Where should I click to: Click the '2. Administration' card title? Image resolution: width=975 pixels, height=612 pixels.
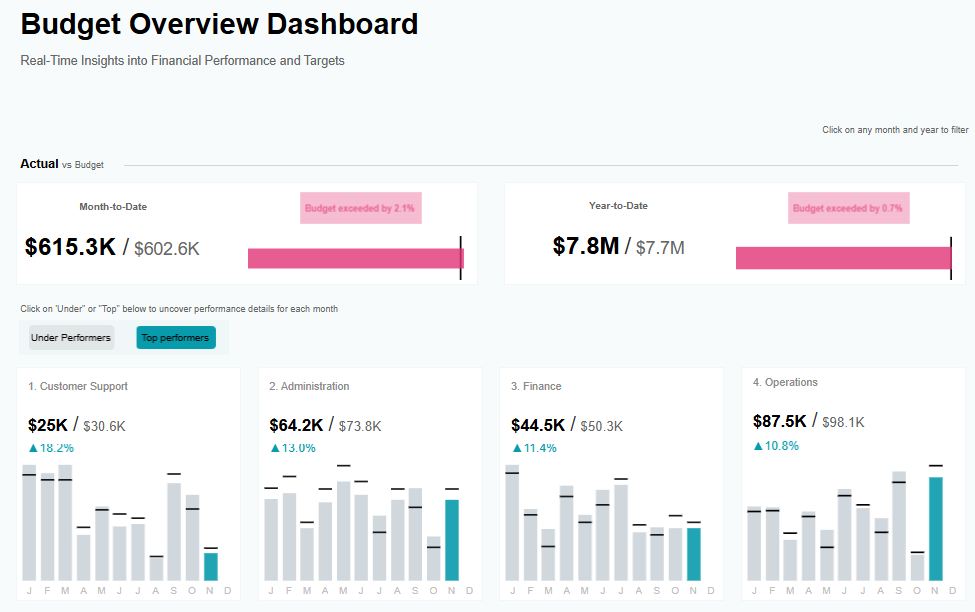[x=309, y=386]
